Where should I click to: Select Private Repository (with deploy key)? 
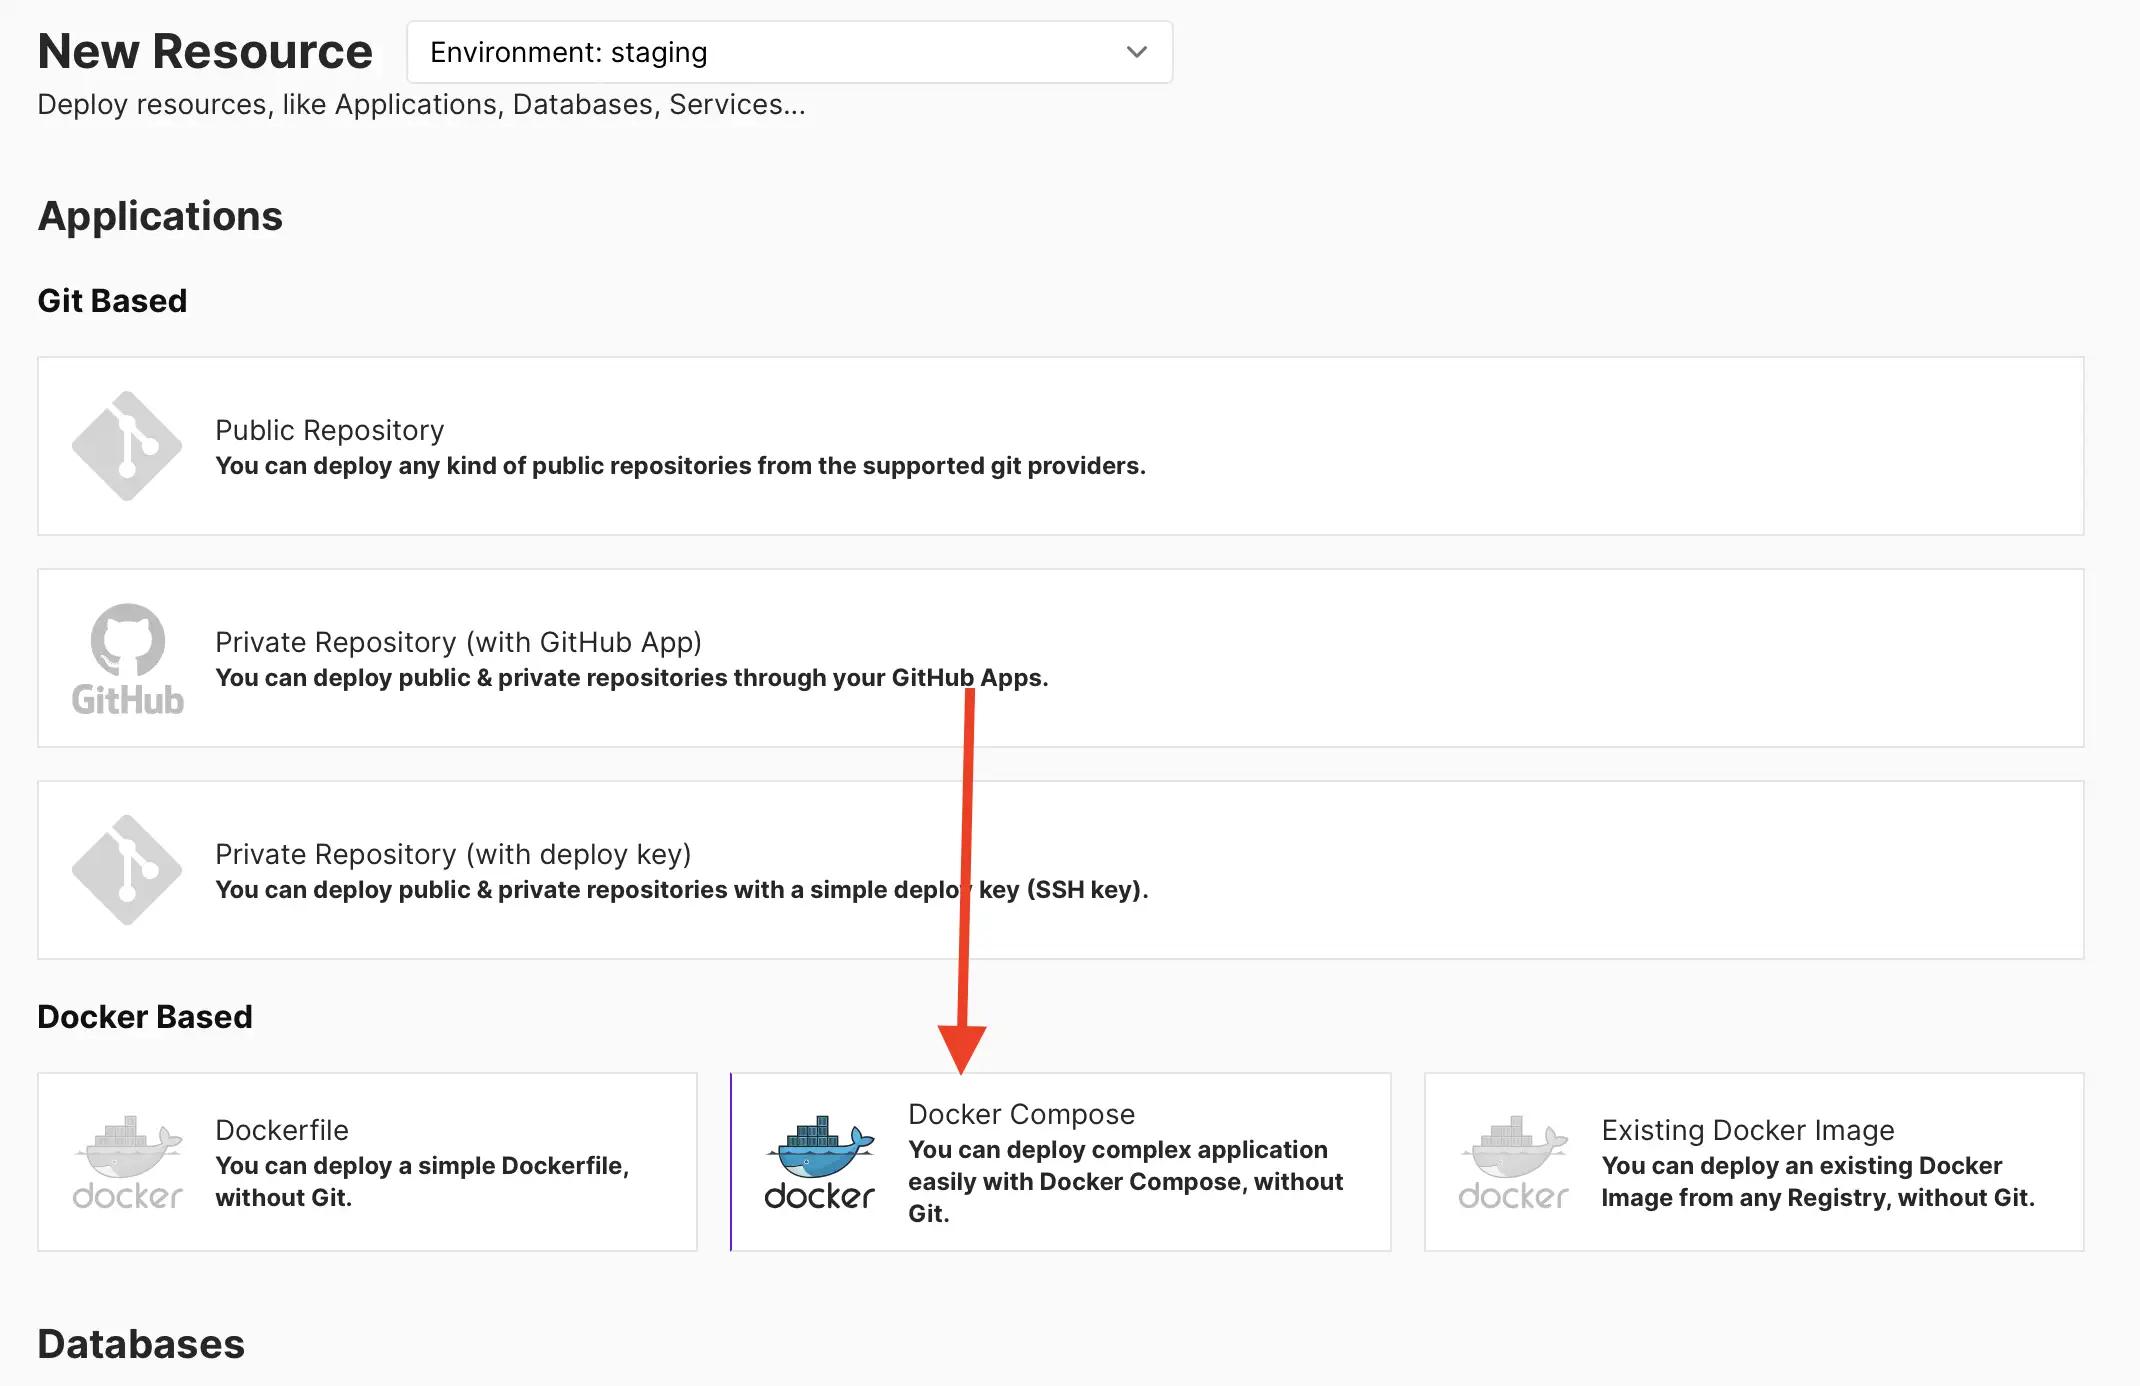[x=453, y=854]
